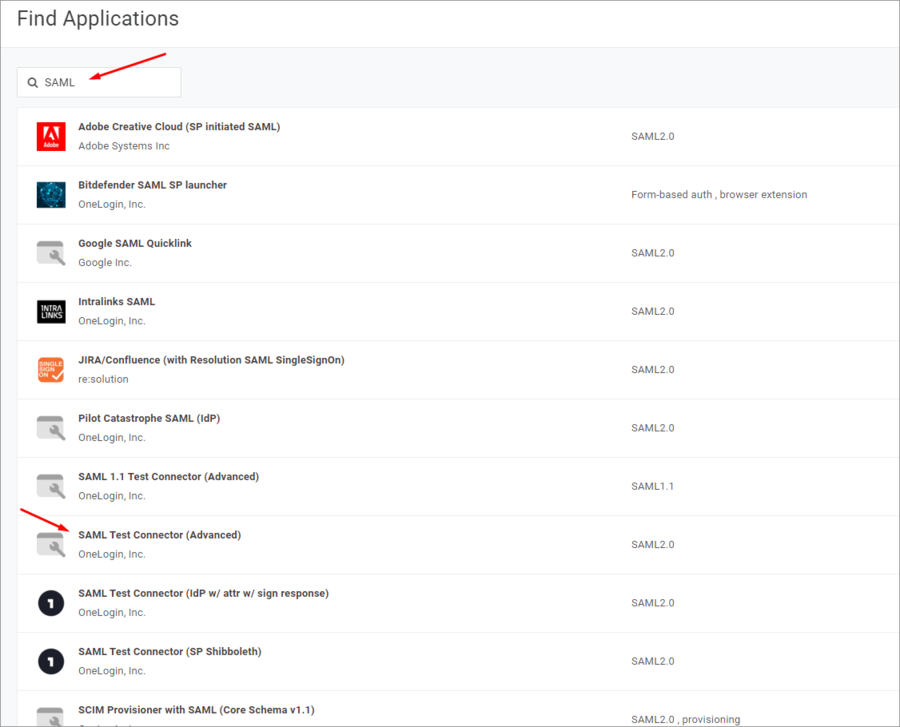Click the SAML 1.1 Test Connector icon
This screenshot has width=900, height=727.
(51, 486)
